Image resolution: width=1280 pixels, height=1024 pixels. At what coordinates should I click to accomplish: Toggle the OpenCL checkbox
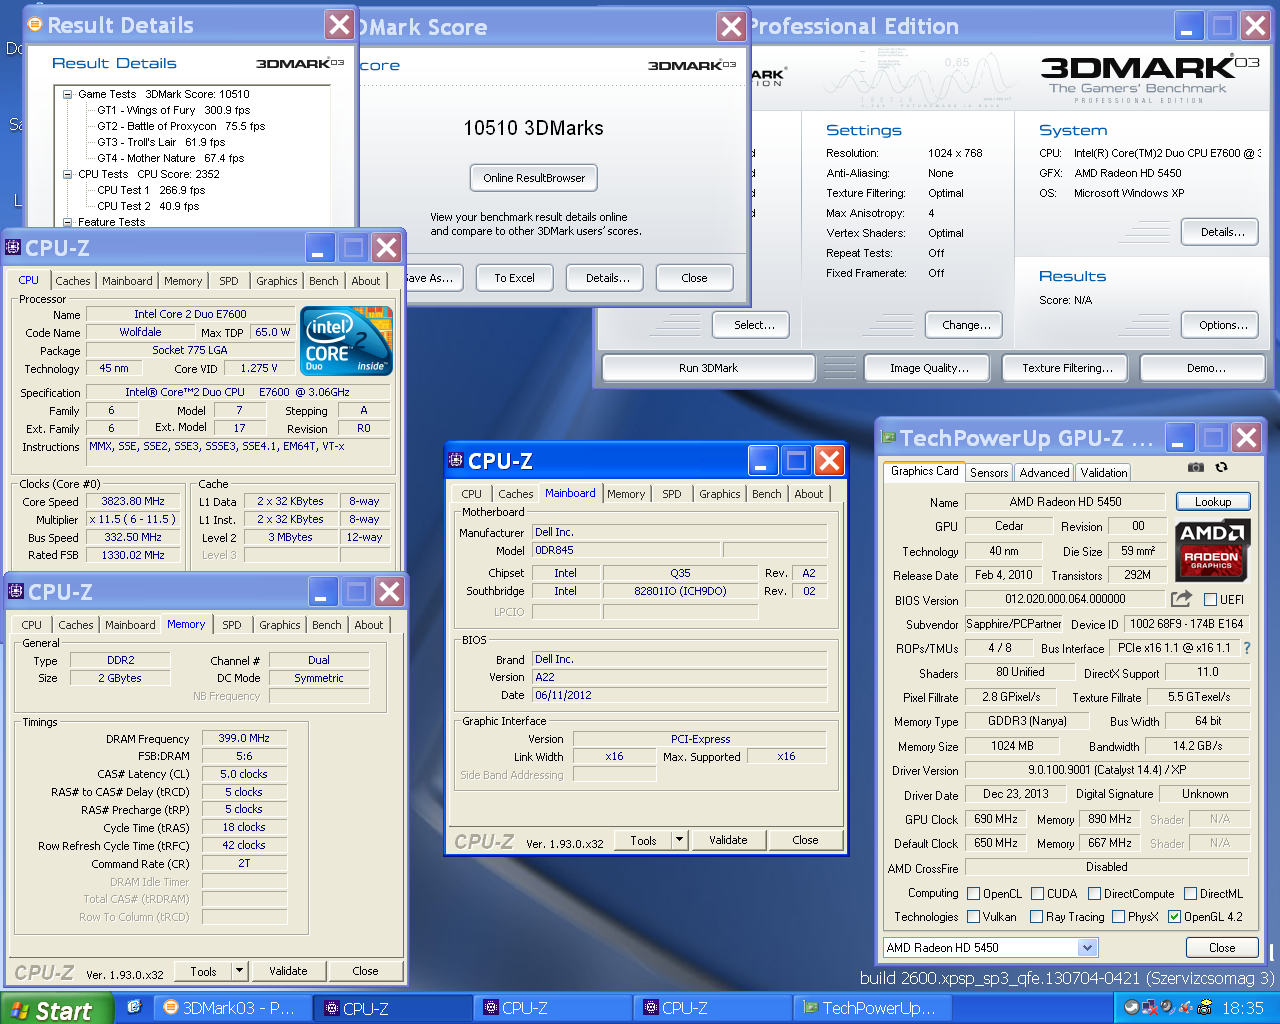974,894
